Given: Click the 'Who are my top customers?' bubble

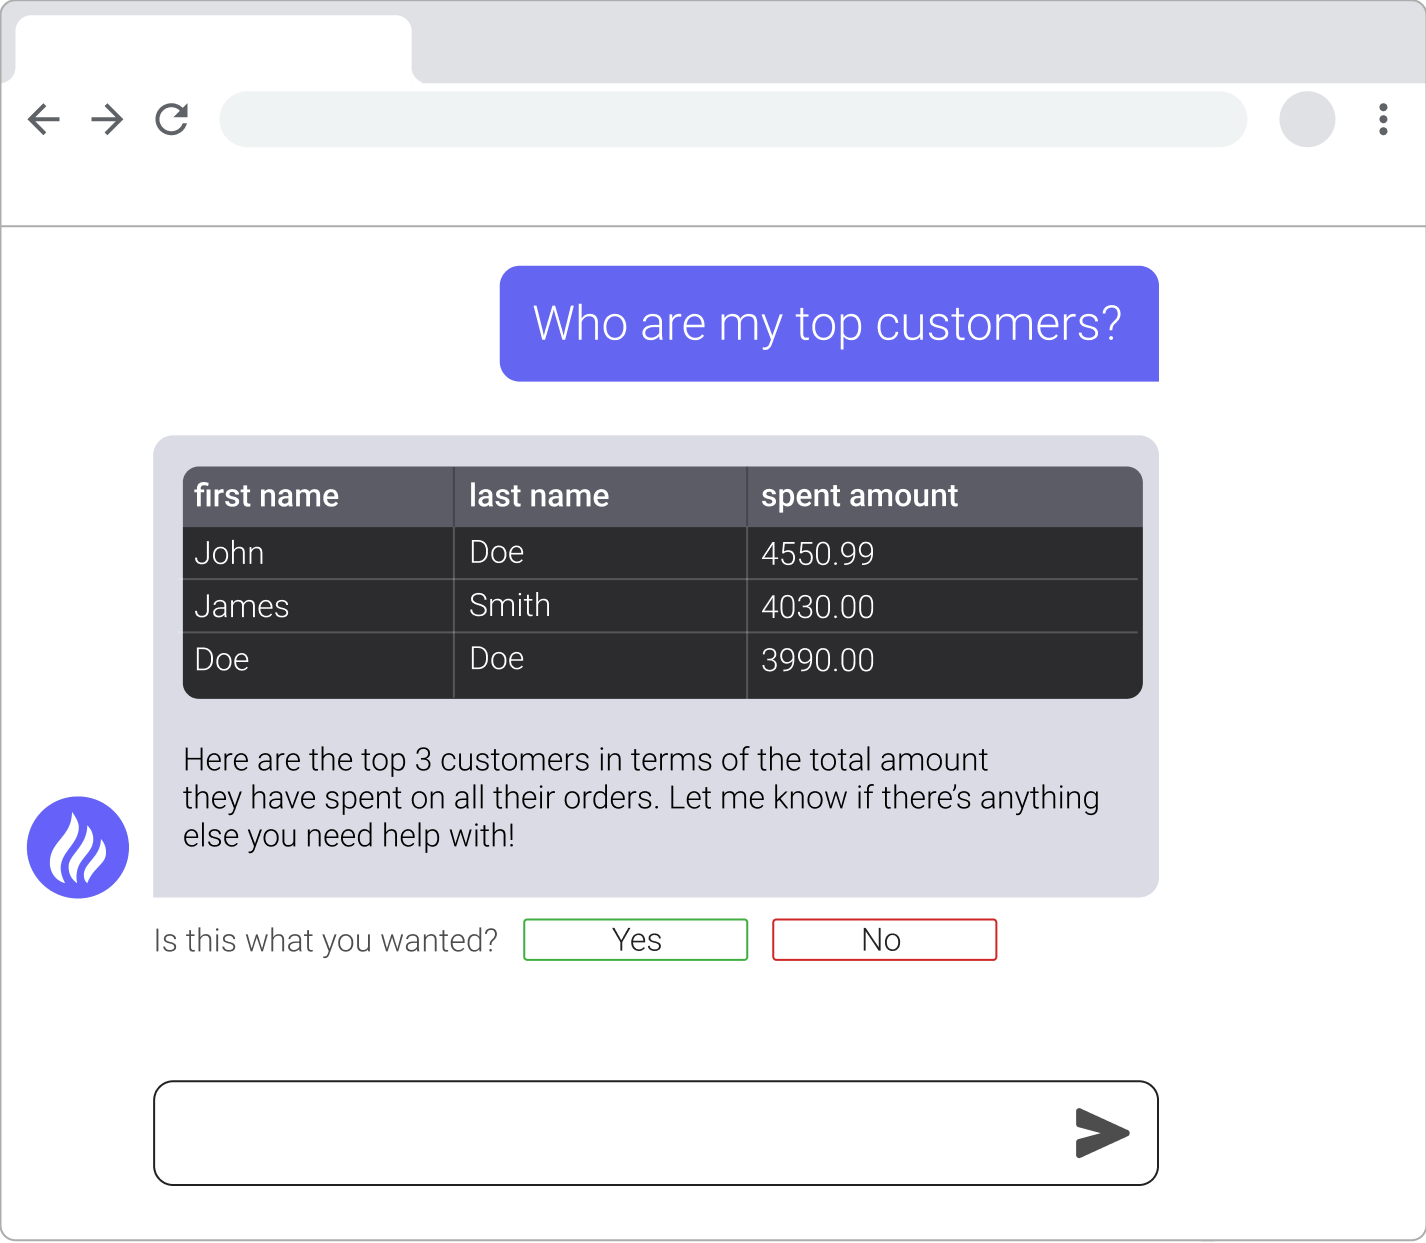Looking at the screenshot, I should (828, 323).
